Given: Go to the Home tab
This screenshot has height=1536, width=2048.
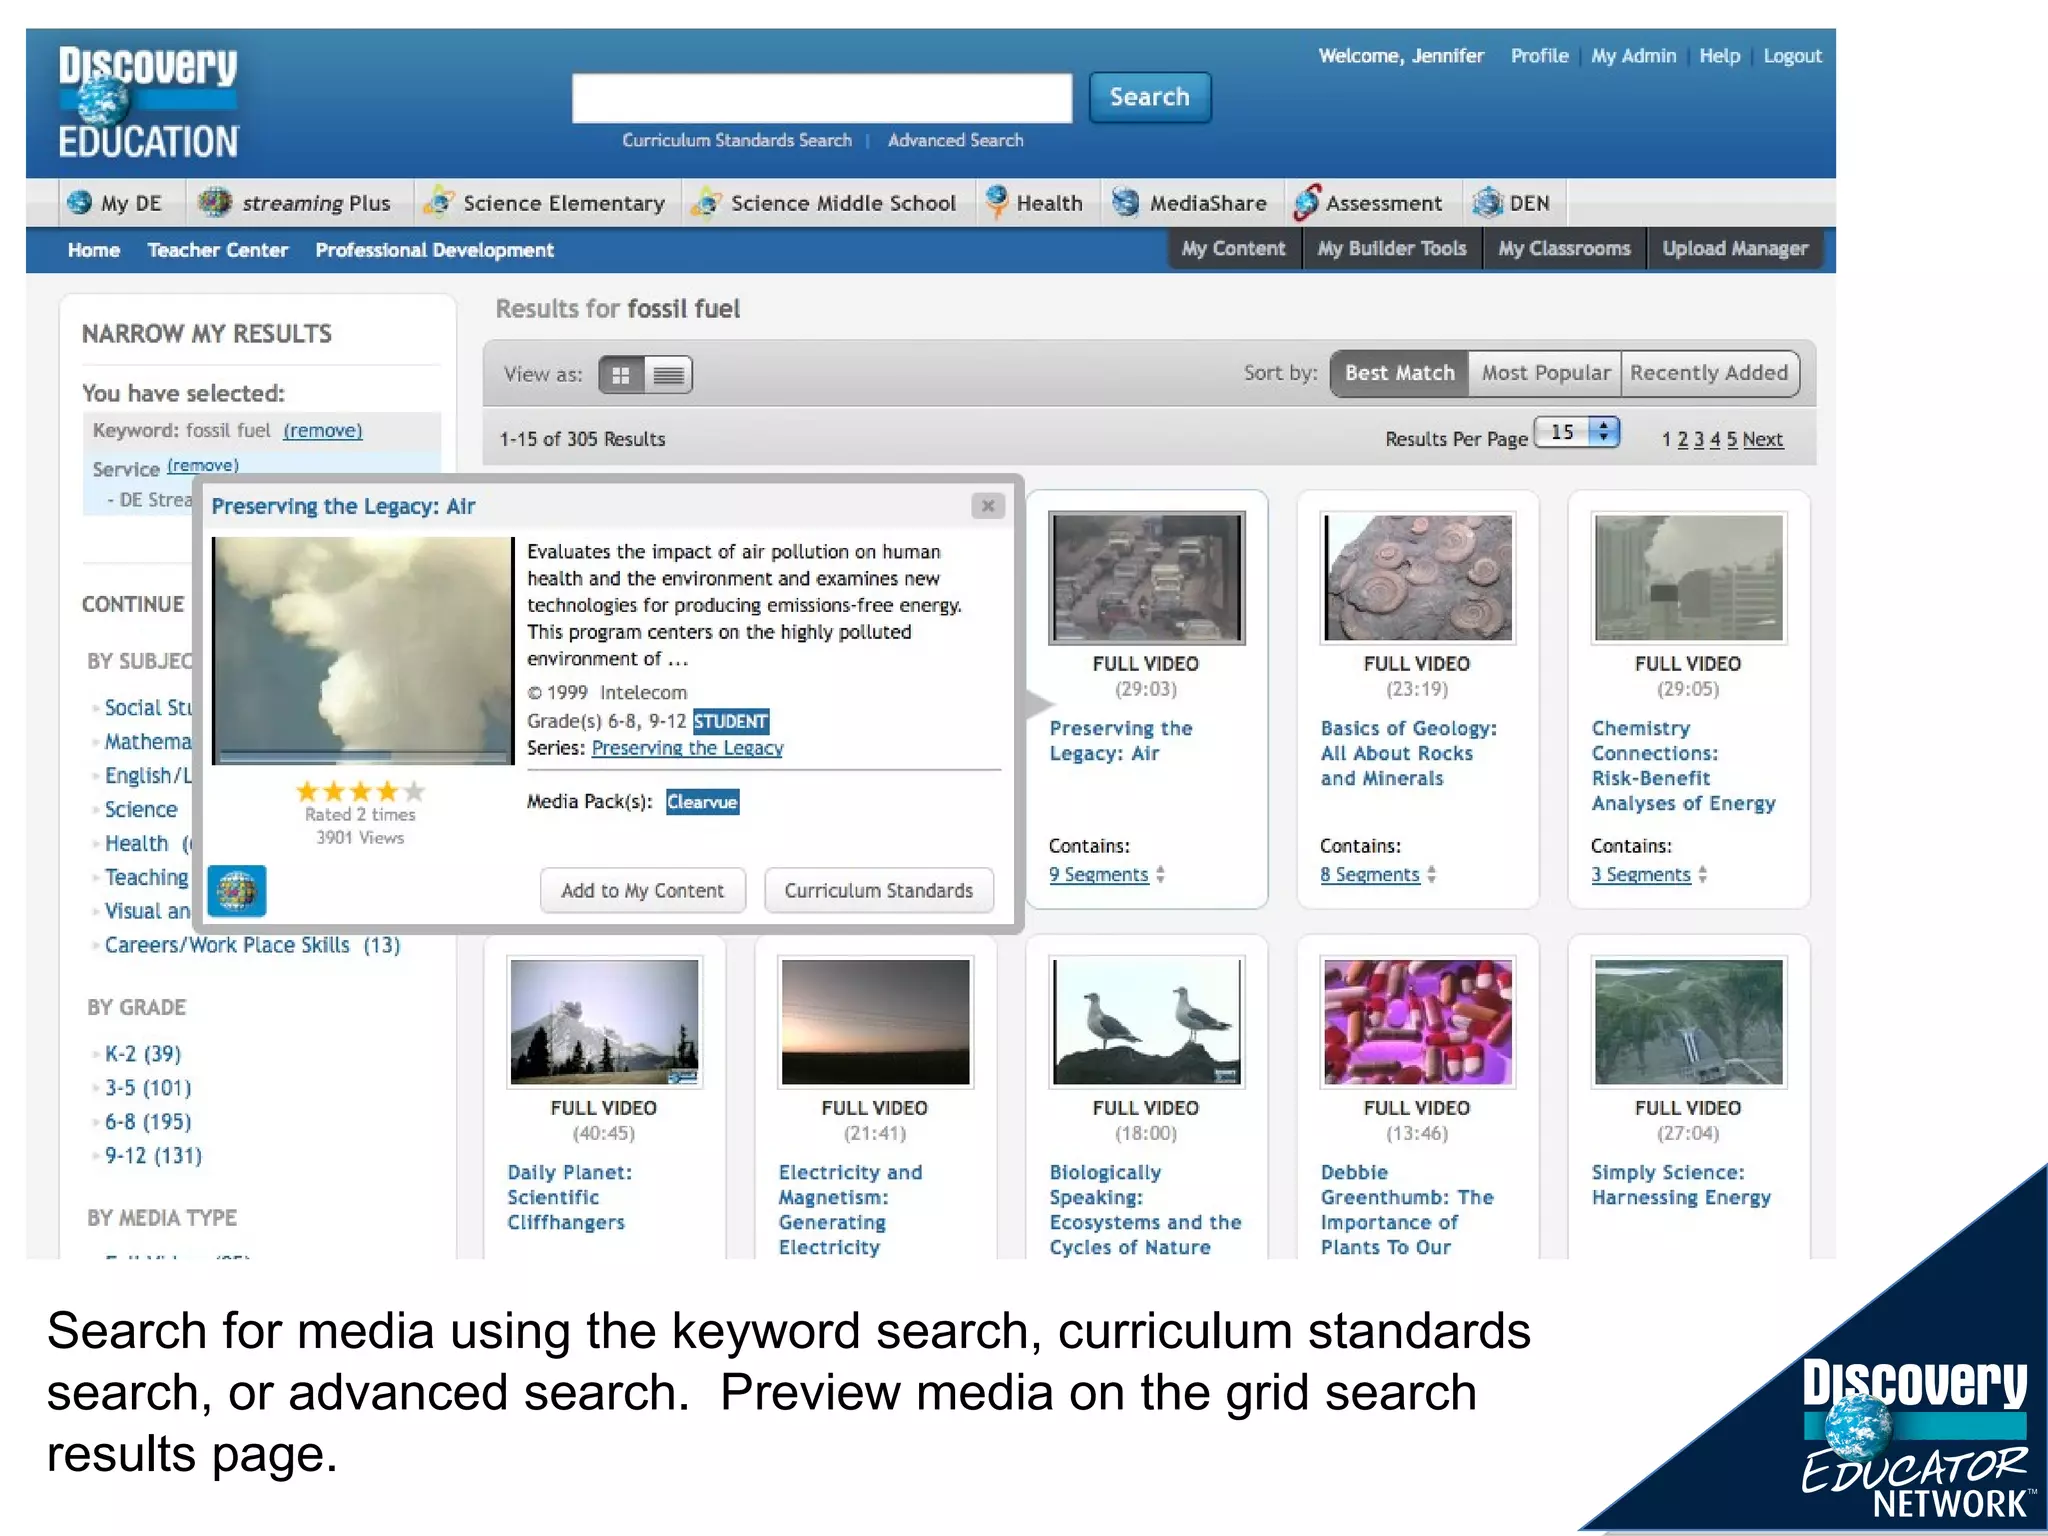Looking at the screenshot, I should pos(94,250).
